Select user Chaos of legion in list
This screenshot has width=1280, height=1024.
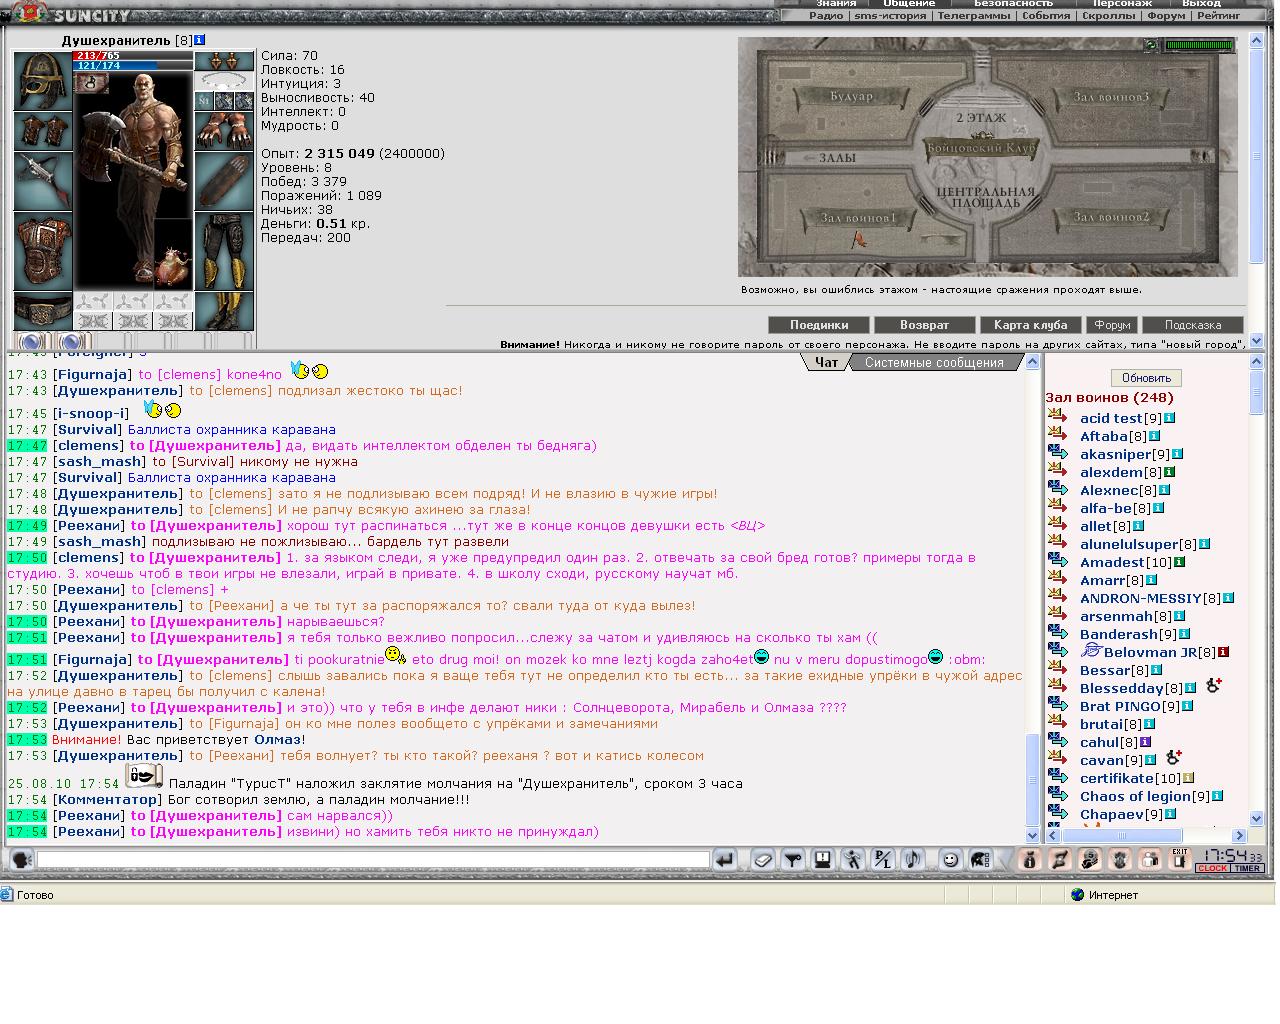[x=1135, y=796]
